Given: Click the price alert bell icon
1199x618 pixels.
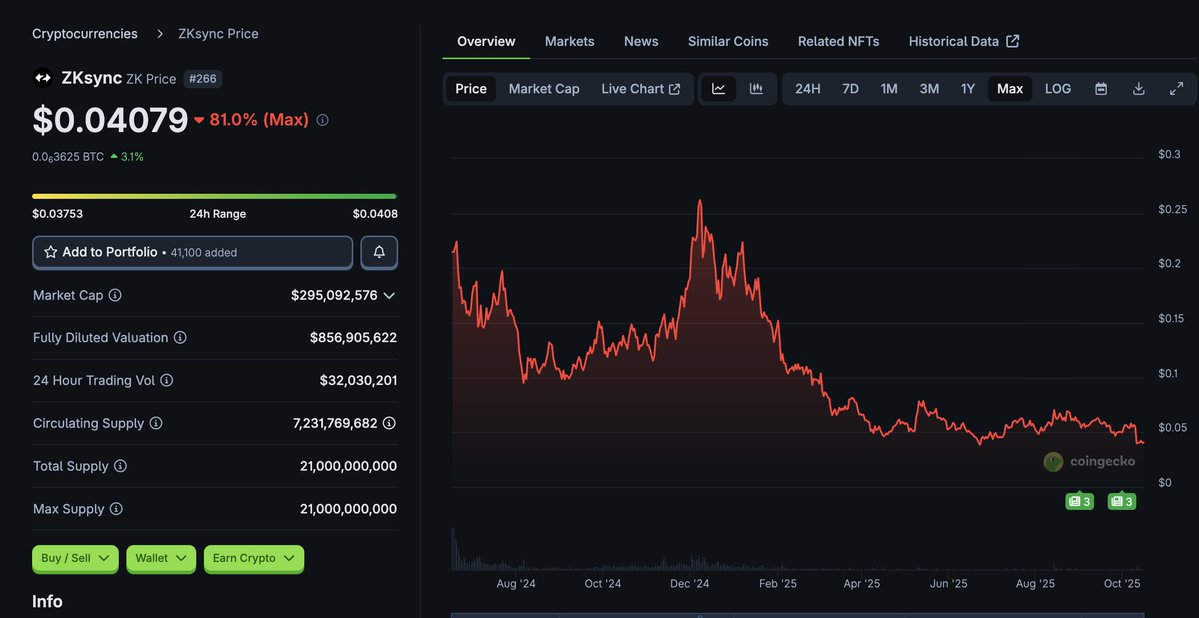Looking at the screenshot, I should [379, 252].
